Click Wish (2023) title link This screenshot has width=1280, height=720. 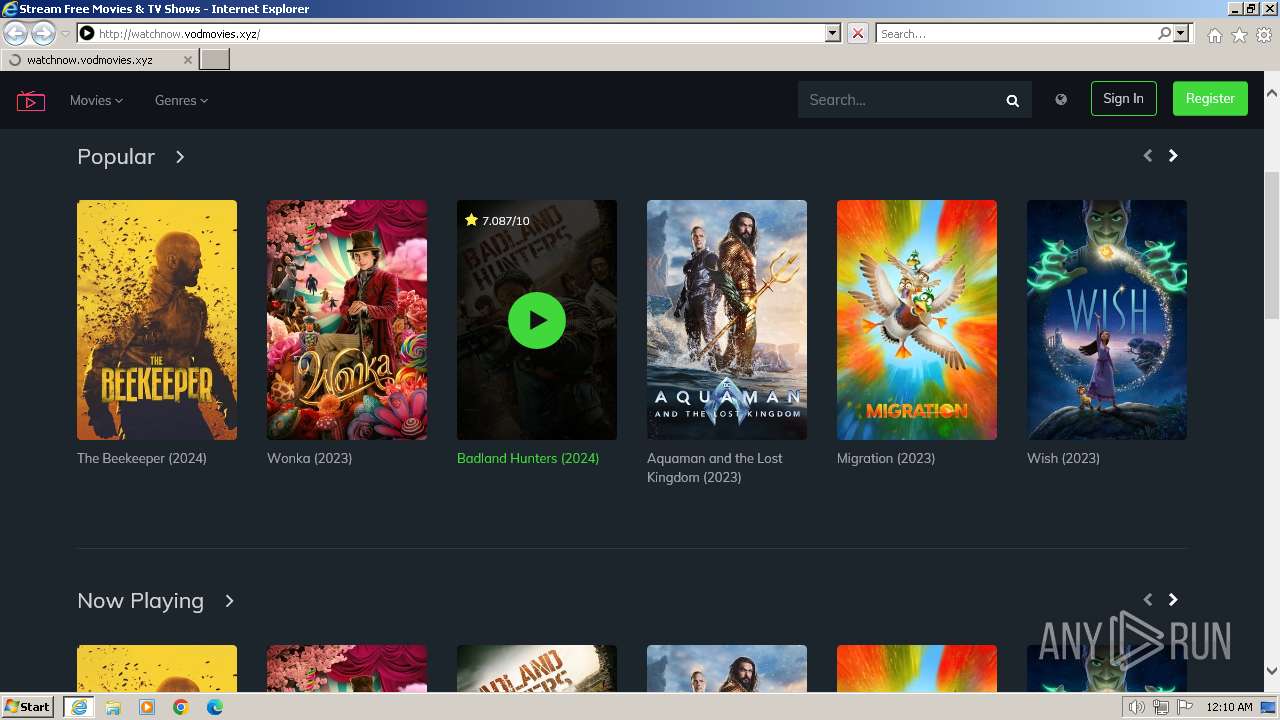pos(1063,458)
